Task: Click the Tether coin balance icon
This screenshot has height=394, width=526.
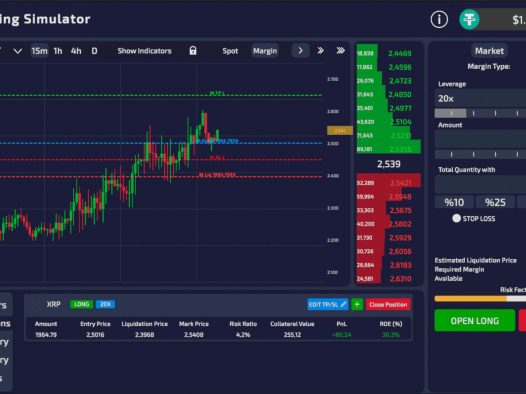Action: point(469,19)
